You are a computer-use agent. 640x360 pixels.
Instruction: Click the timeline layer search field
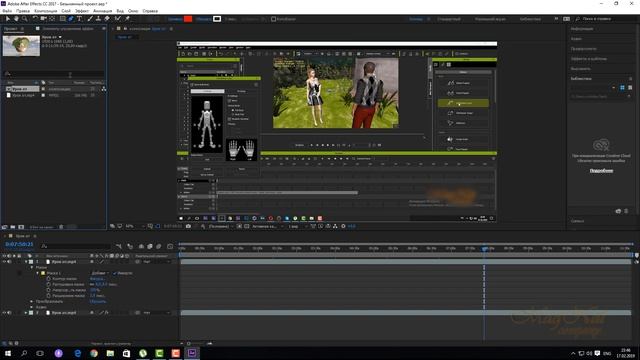76,246
